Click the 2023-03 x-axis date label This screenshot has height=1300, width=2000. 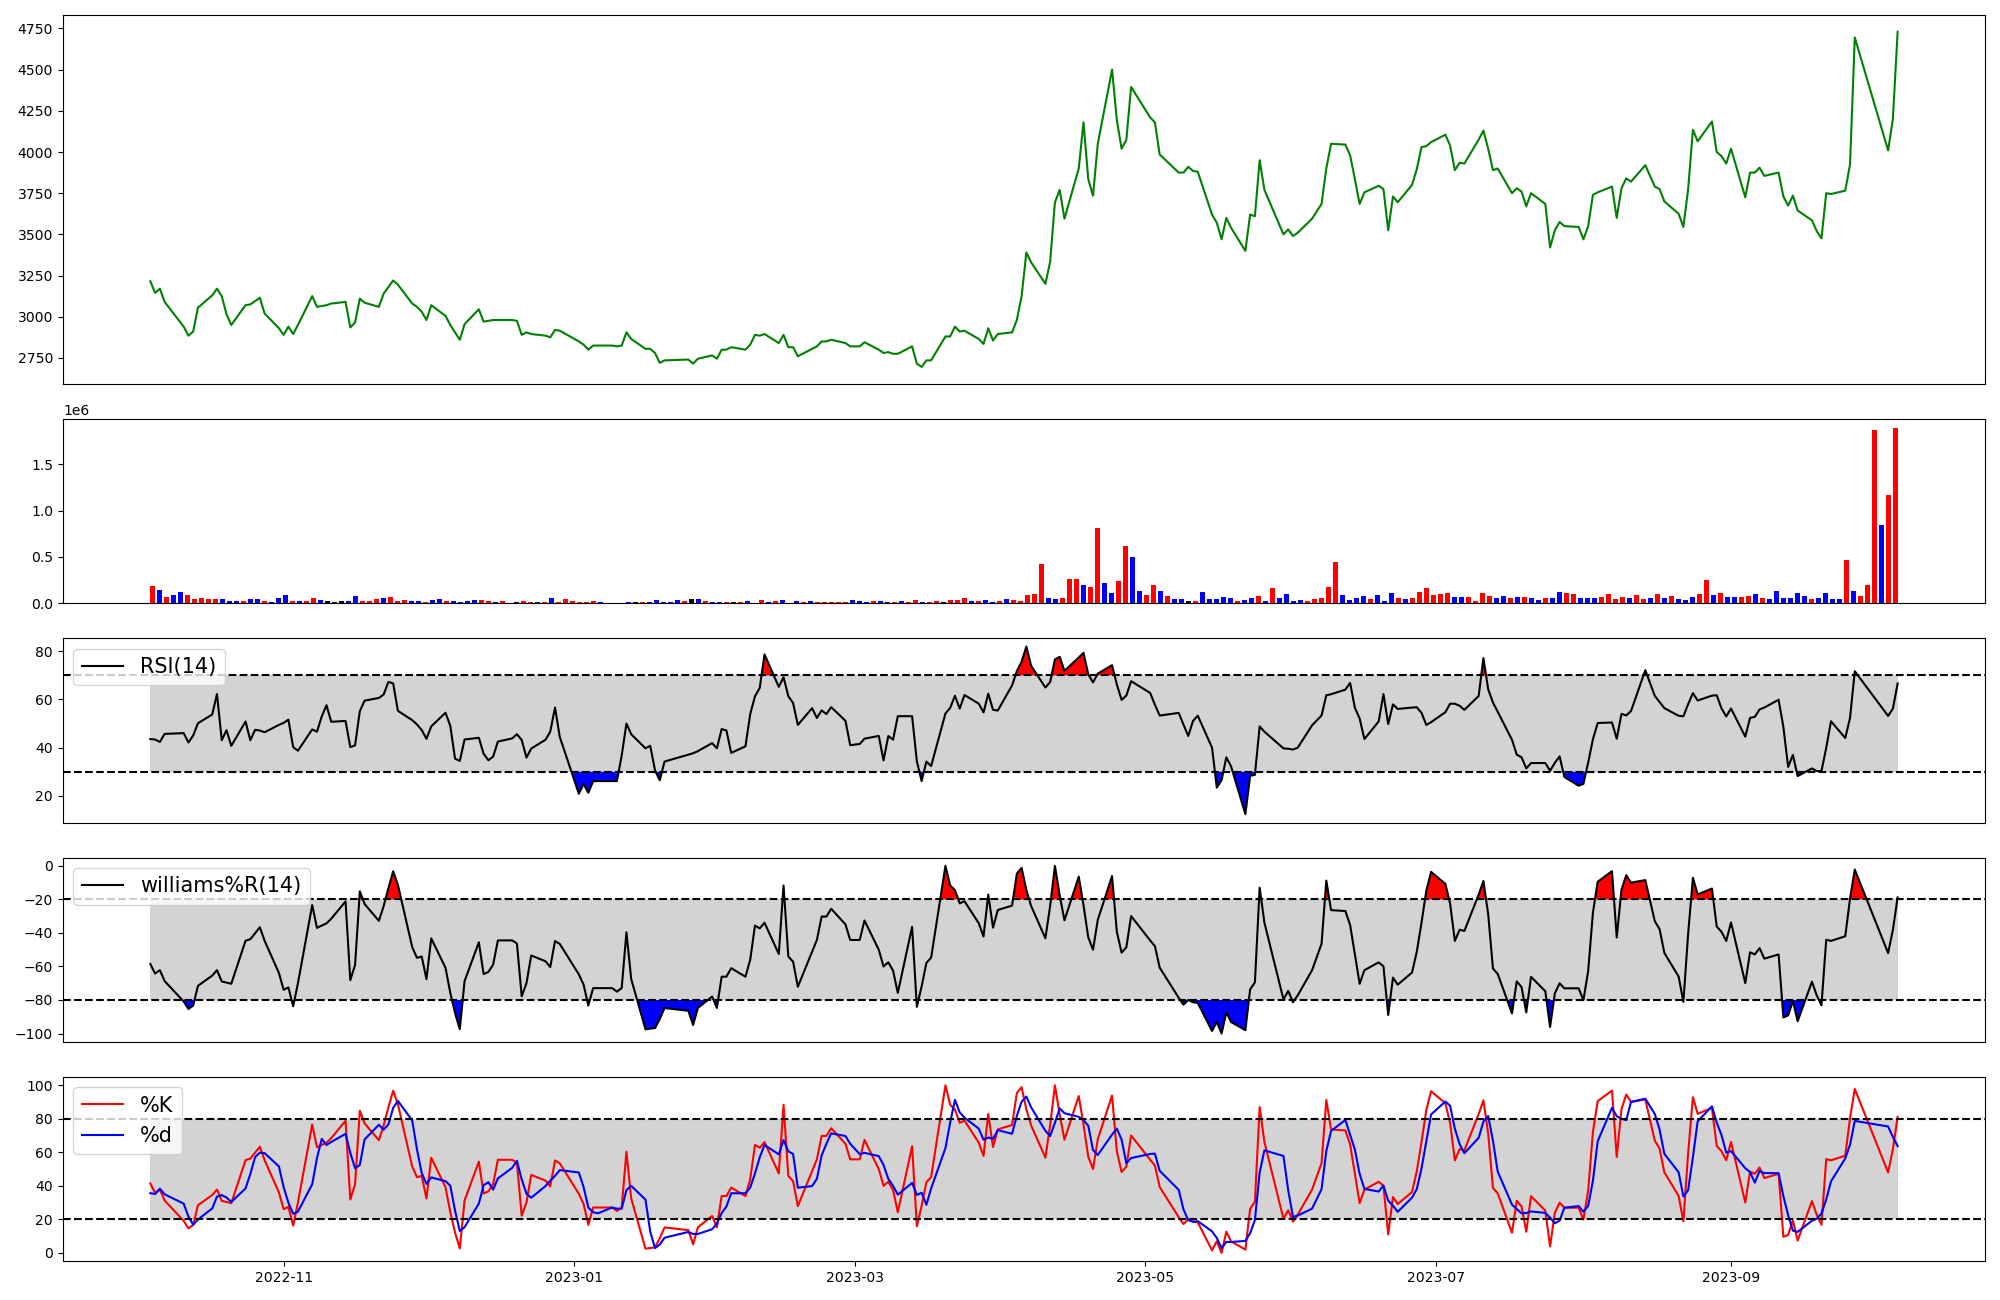(855, 1277)
